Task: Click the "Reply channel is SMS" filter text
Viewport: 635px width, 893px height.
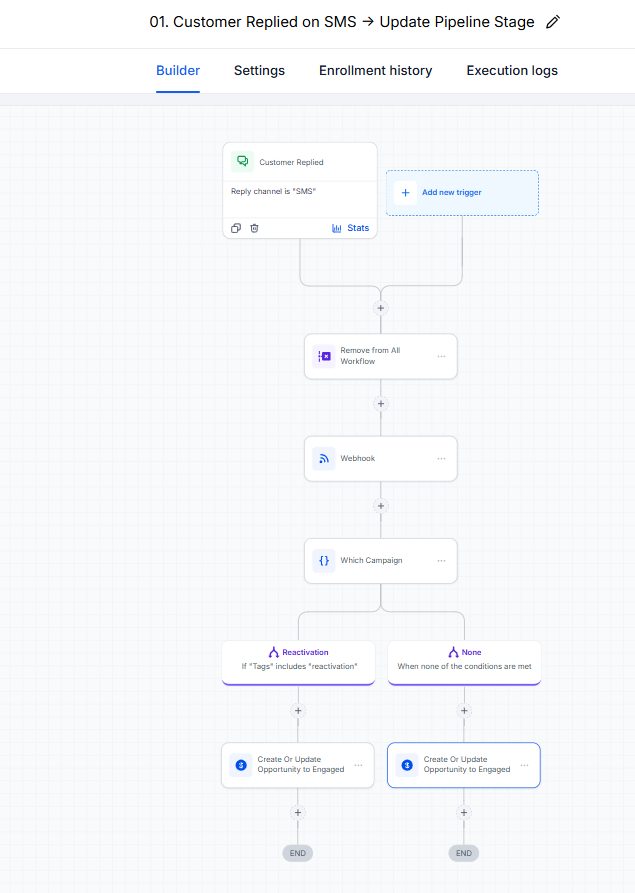Action: tap(273, 191)
